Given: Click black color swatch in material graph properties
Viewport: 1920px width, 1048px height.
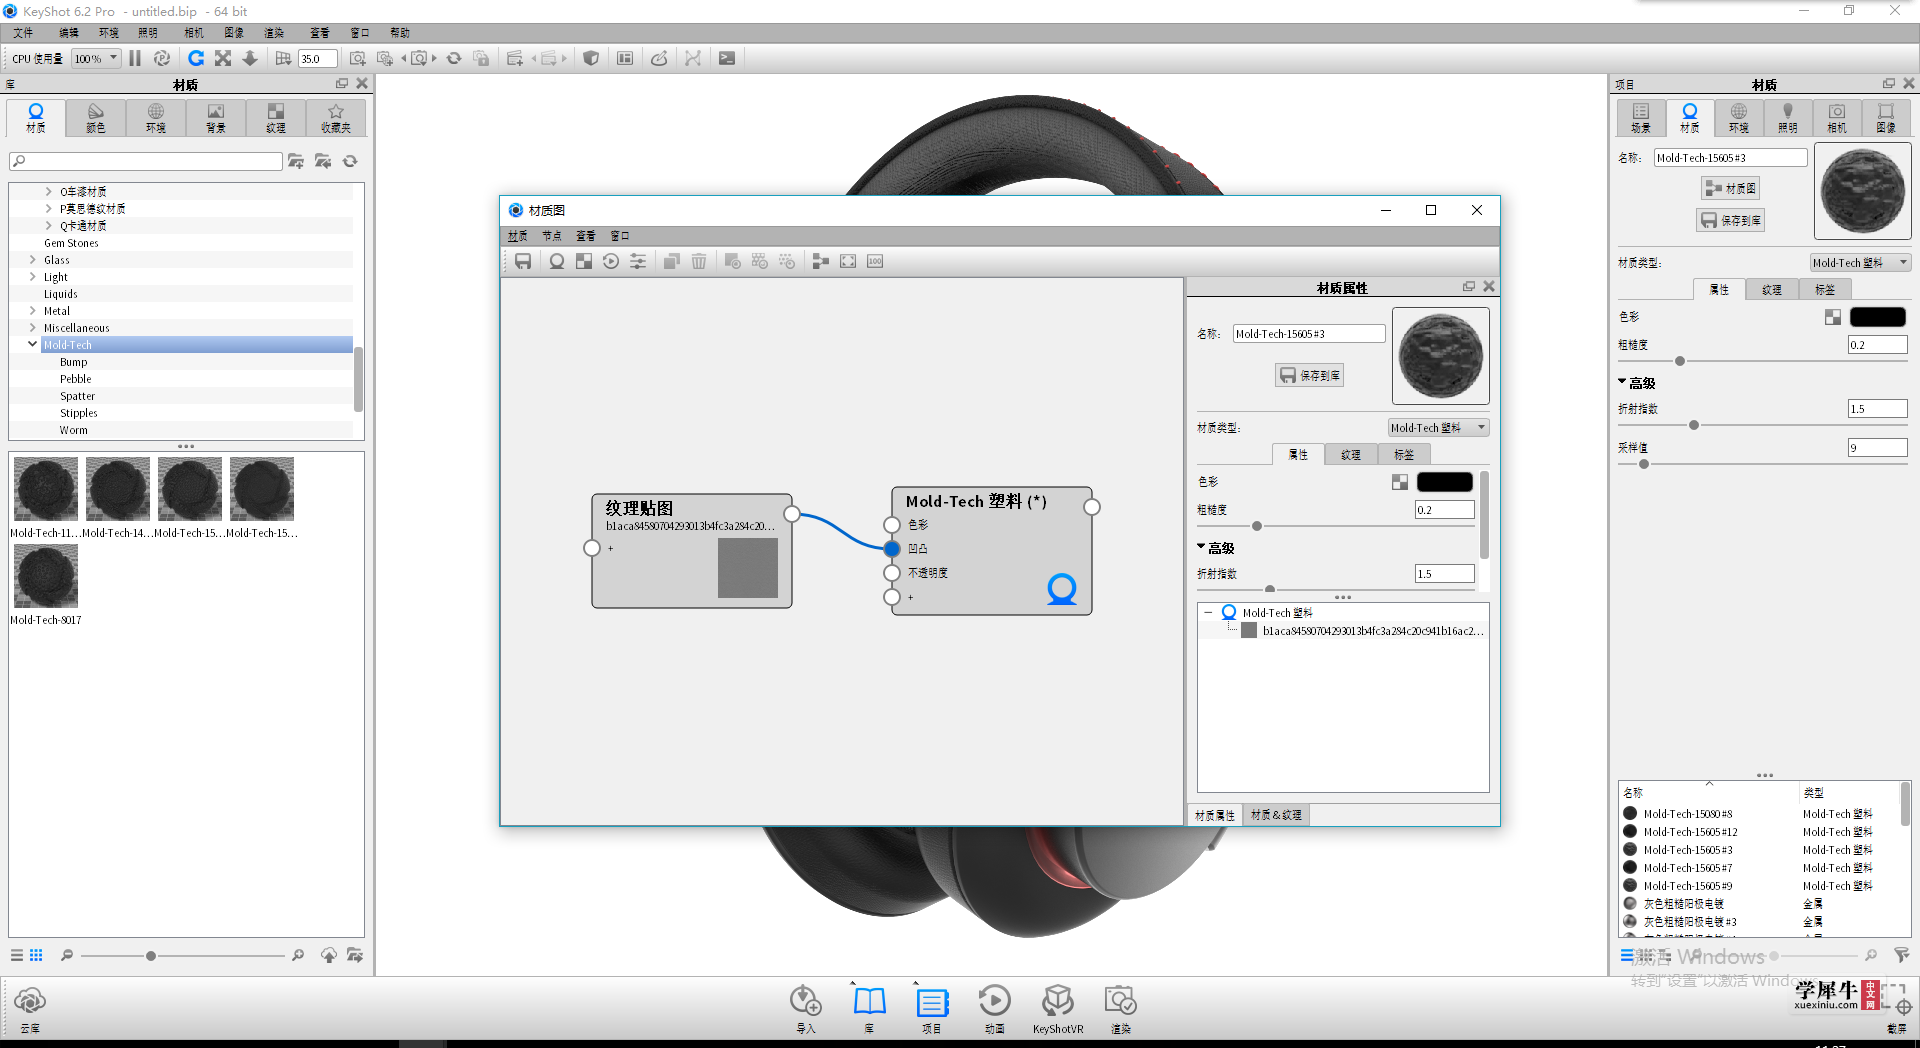Looking at the screenshot, I should (1444, 482).
